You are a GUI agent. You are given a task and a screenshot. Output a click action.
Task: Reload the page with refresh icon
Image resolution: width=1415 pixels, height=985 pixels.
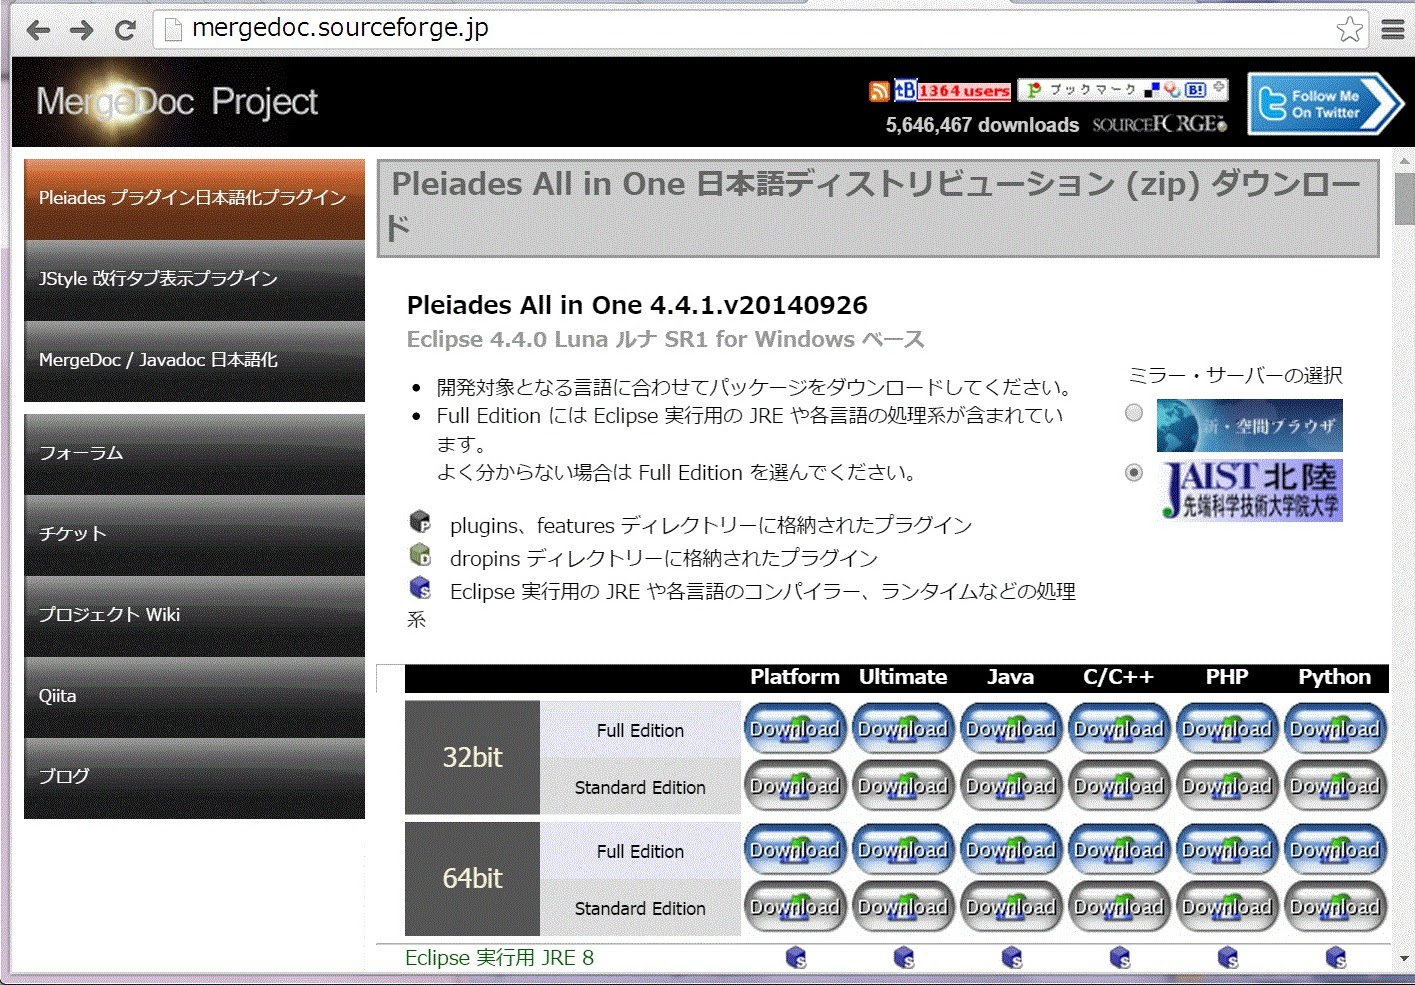tap(125, 30)
